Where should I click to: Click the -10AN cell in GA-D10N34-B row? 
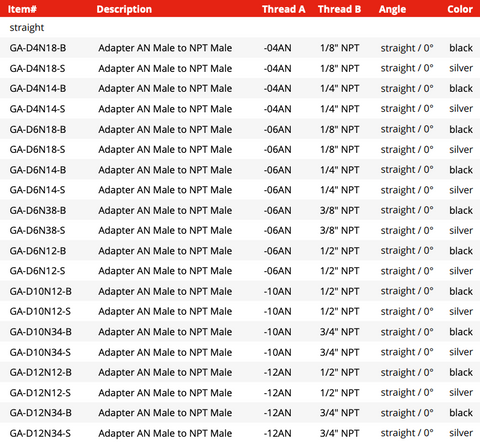[278, 332]
